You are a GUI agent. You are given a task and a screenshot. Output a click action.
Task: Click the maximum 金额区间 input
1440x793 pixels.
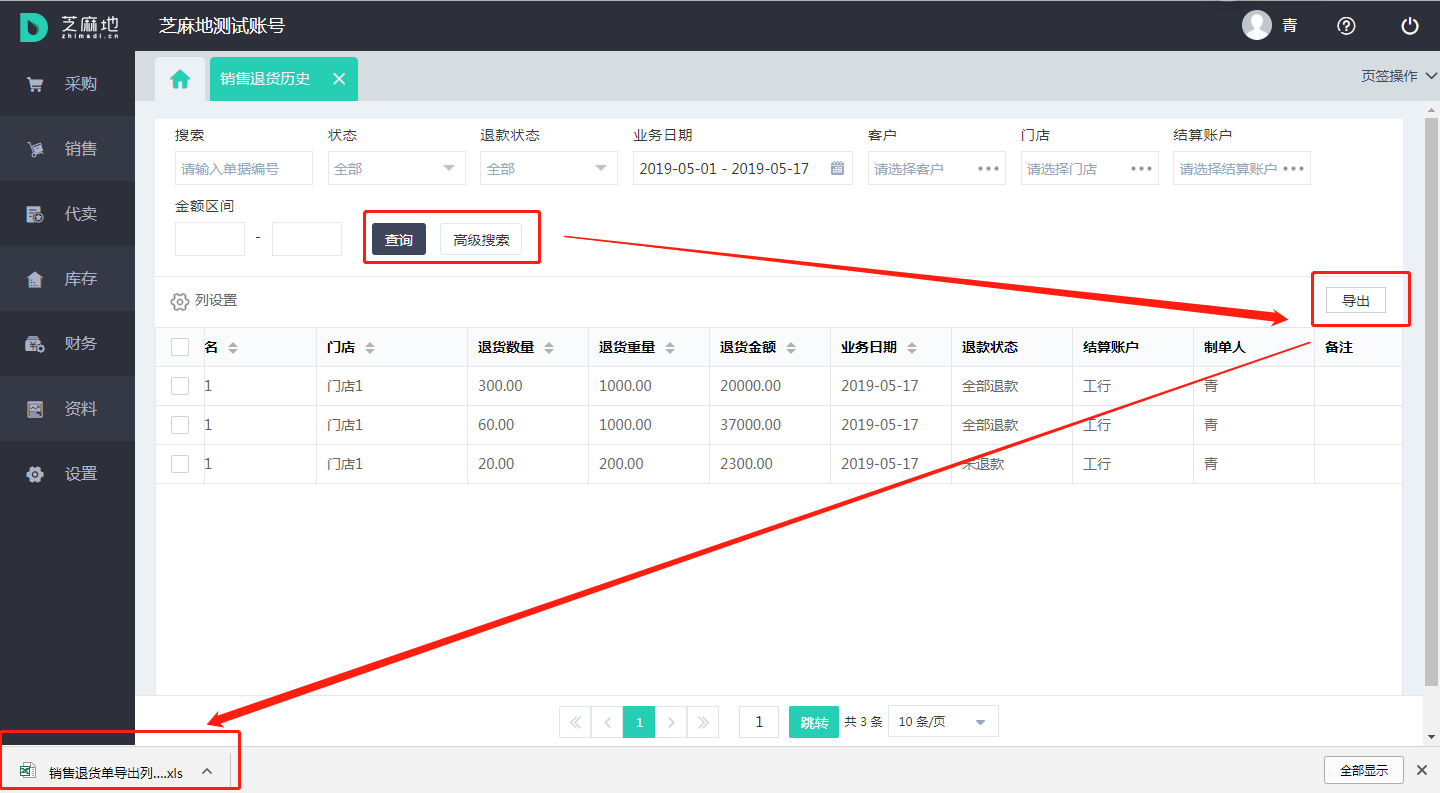307,239
